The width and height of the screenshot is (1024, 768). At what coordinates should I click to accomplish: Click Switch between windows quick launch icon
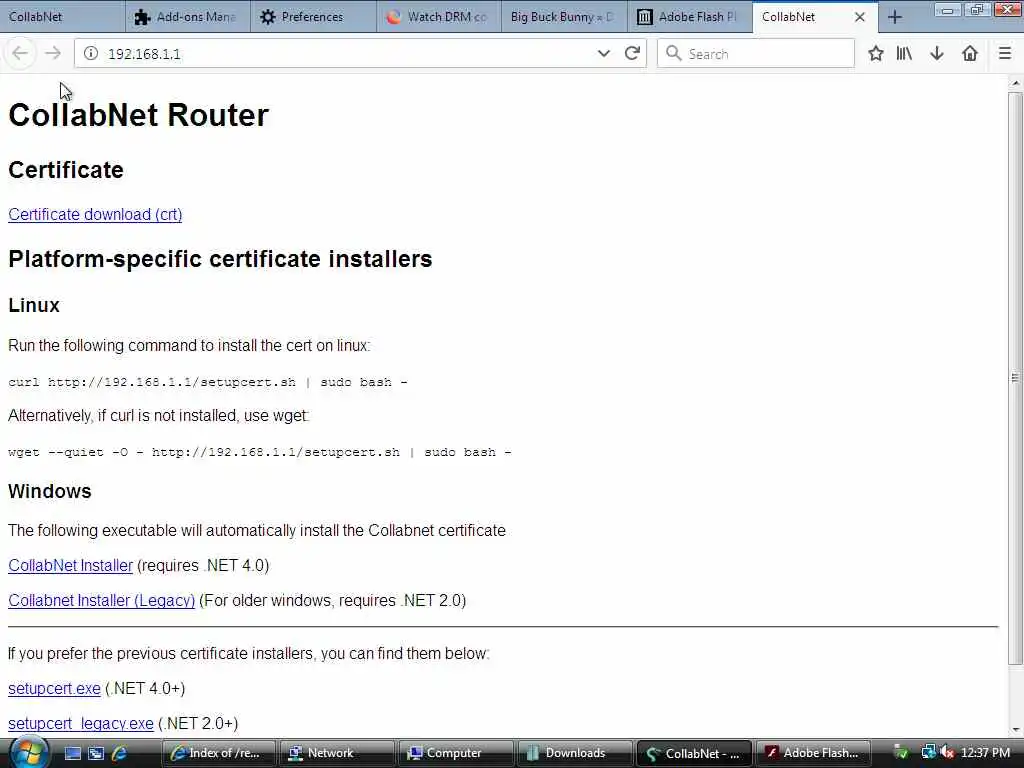[x=96, y=754]
